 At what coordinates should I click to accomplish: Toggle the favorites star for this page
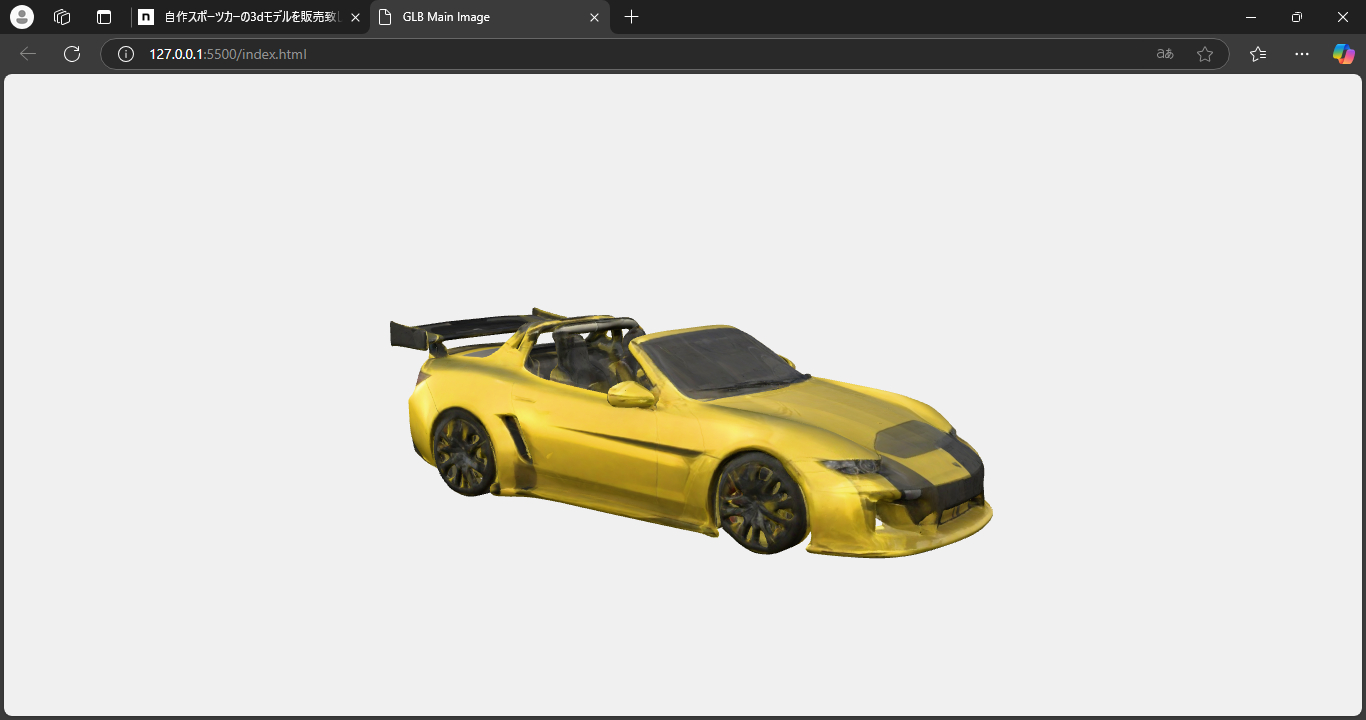click(x=1205, y=54)
